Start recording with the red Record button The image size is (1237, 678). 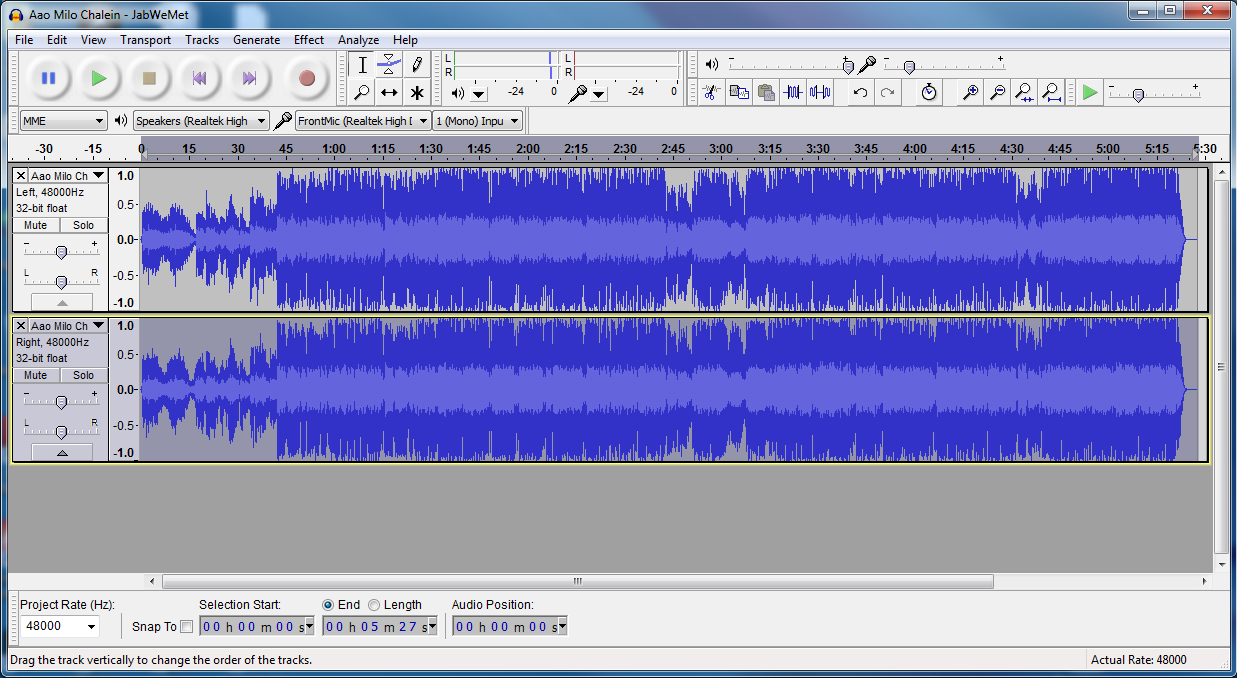click(307, 78)
